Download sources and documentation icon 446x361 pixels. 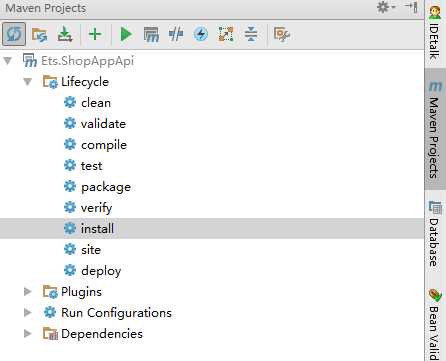point(65,34)
